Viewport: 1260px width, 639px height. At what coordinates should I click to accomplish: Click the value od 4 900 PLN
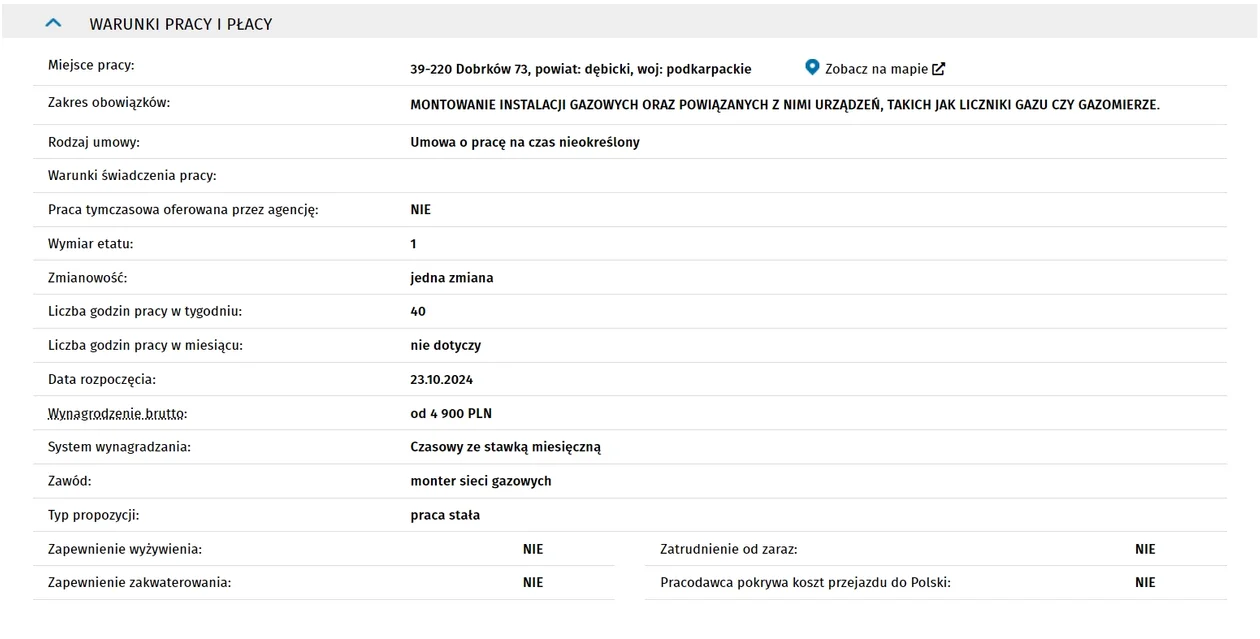[451, 413]
